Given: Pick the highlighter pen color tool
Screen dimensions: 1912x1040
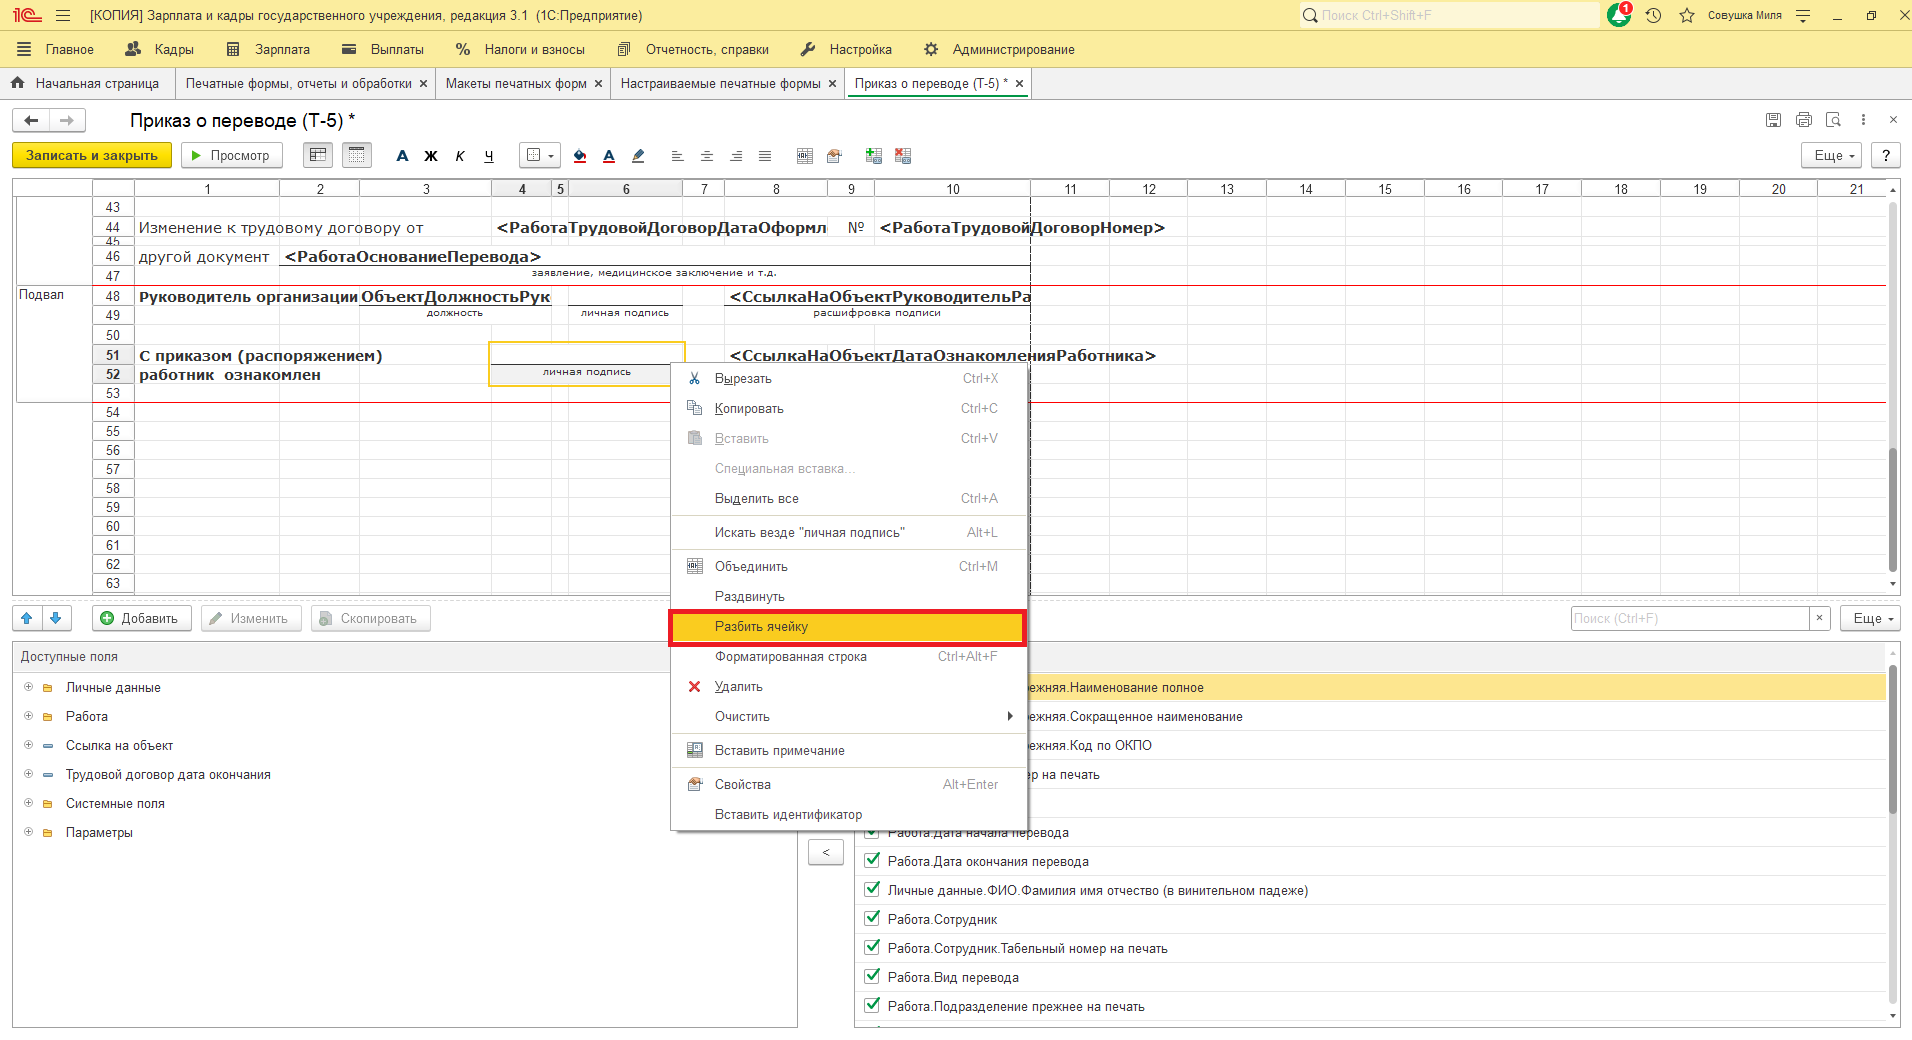Looking at the screenshot, I should (x=638, y=156).
